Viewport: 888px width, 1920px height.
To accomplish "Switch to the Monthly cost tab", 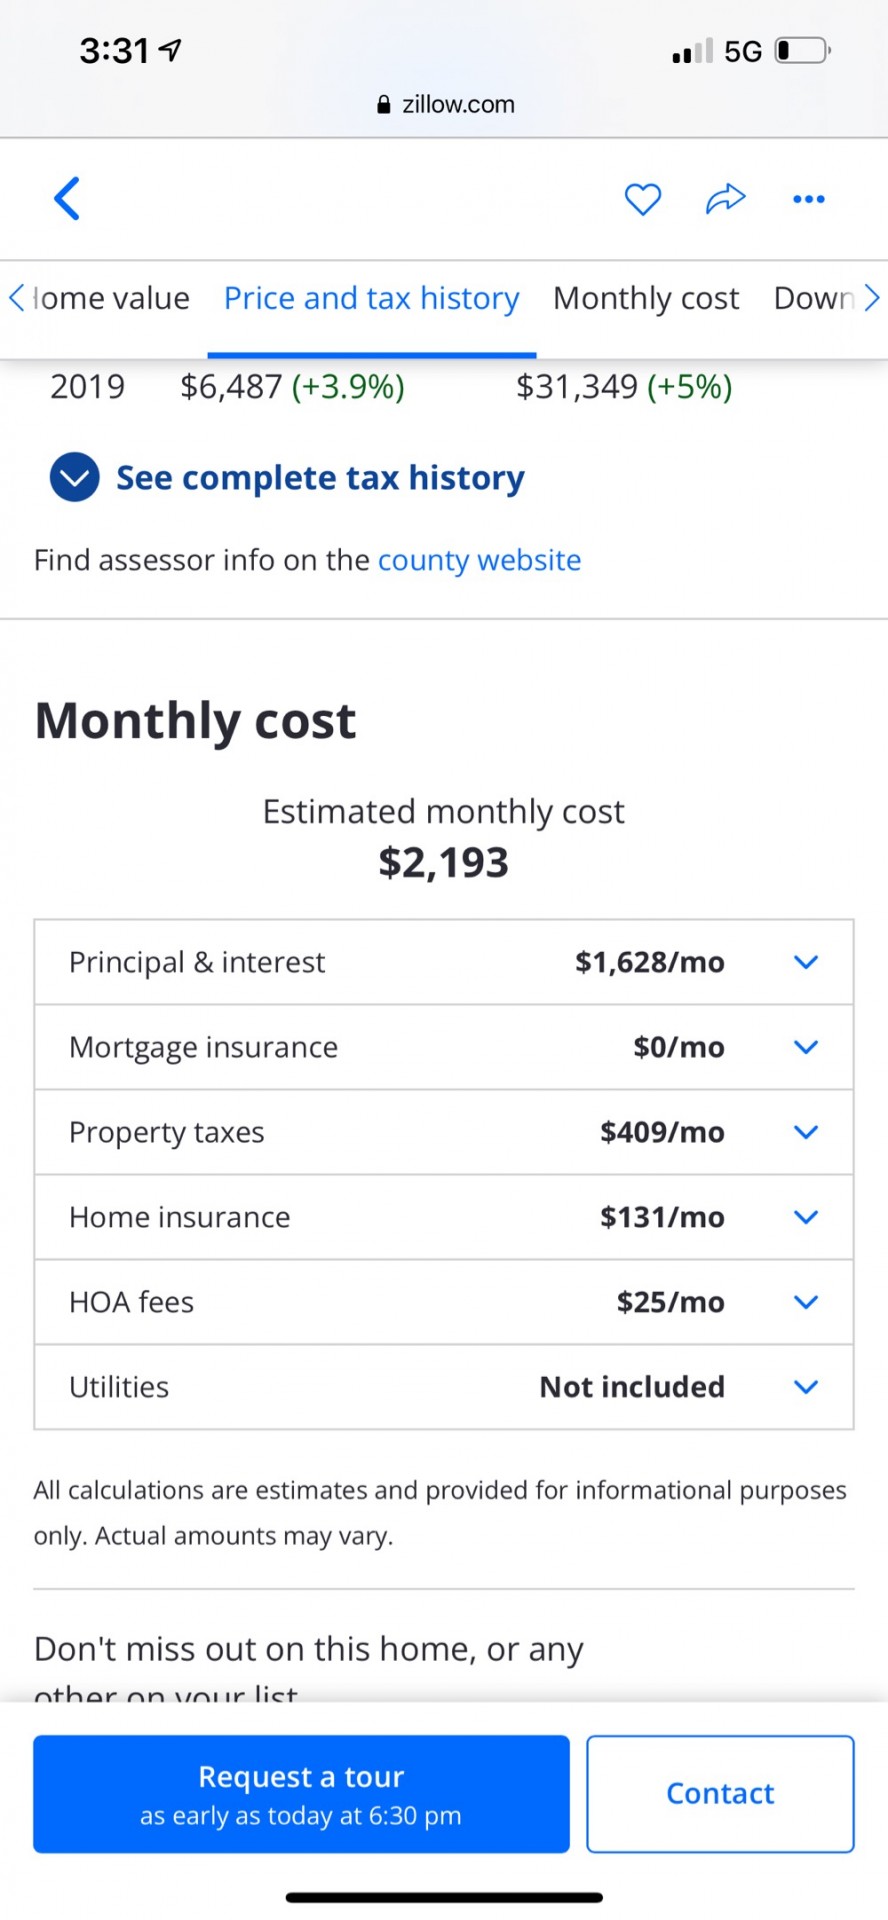I will point(646,298).
